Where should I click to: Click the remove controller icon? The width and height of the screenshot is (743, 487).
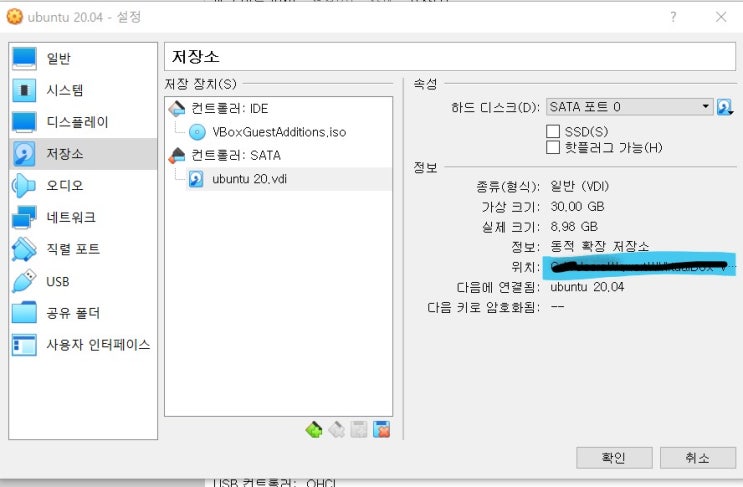[x=336, y=429]
